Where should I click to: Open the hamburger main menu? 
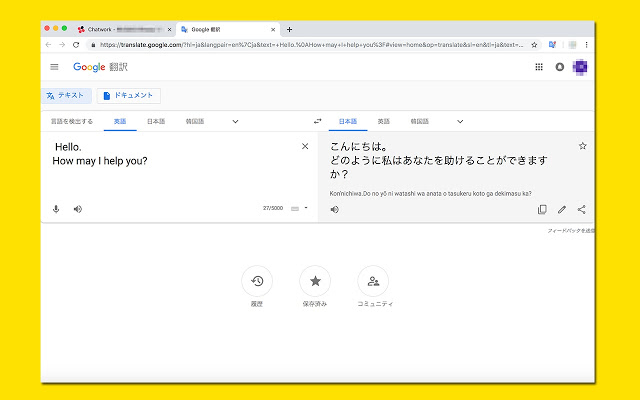[x=54, y=67]
